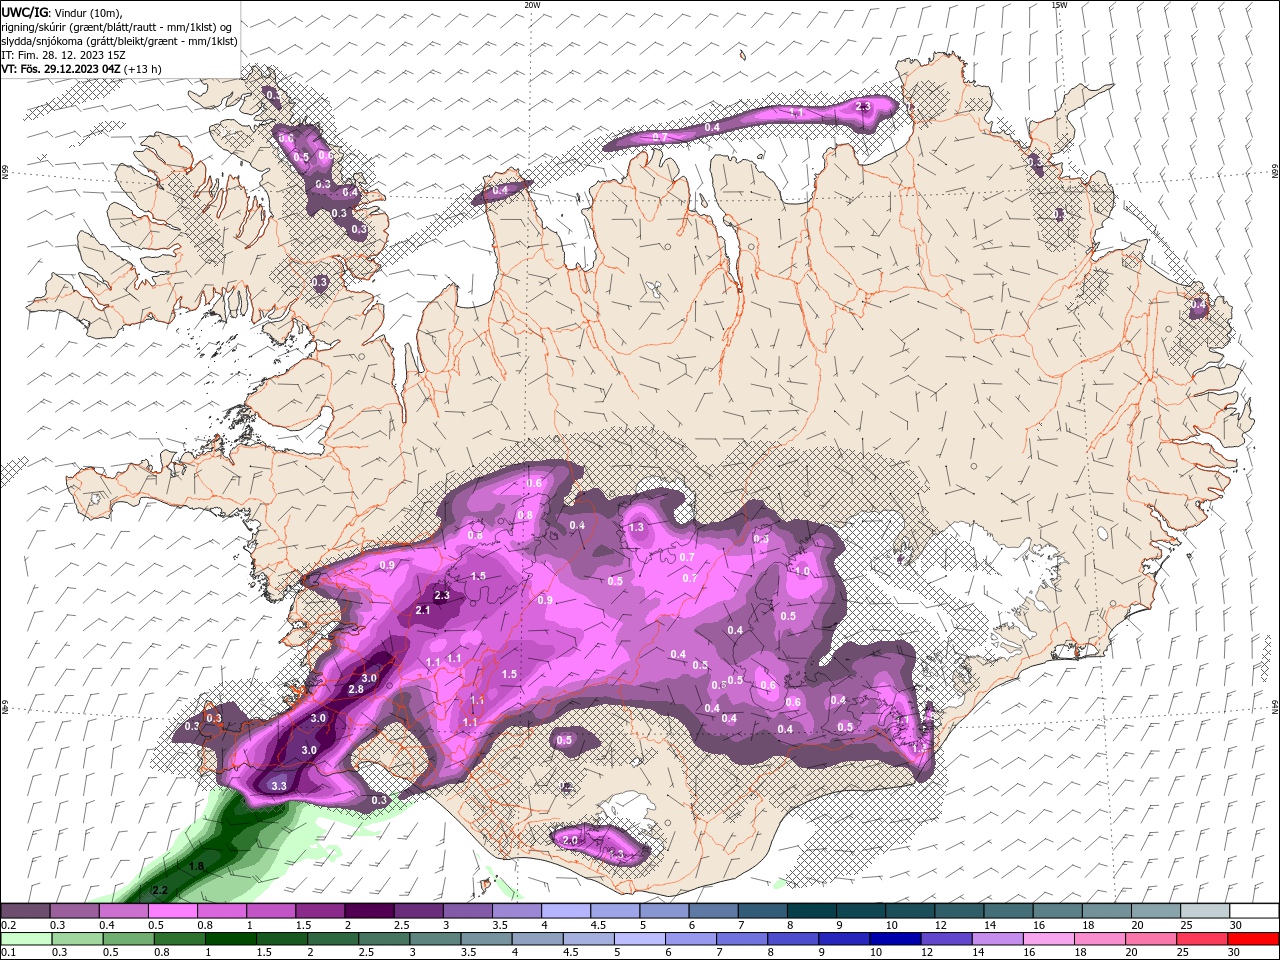This screenshot has width=1280, height=960.
Task: Click the pale grey snow swatch for 25–30 mm
Action: point(1206,910)
